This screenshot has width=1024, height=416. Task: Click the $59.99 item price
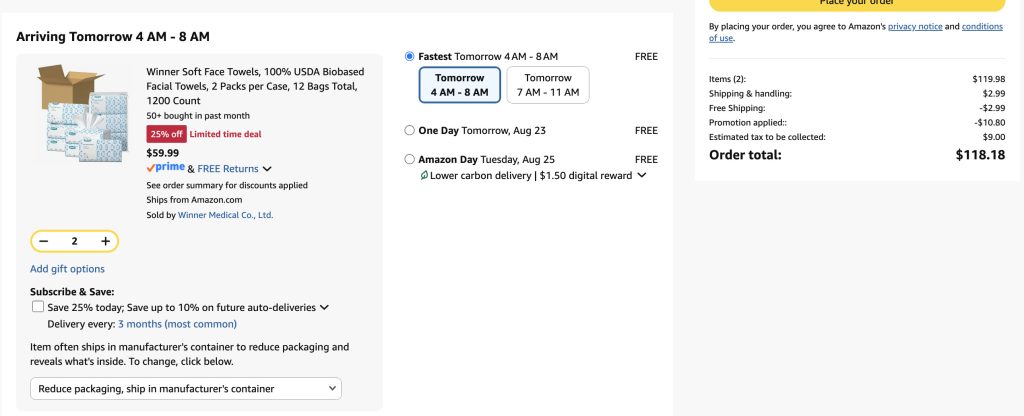(x=163, y=153)
